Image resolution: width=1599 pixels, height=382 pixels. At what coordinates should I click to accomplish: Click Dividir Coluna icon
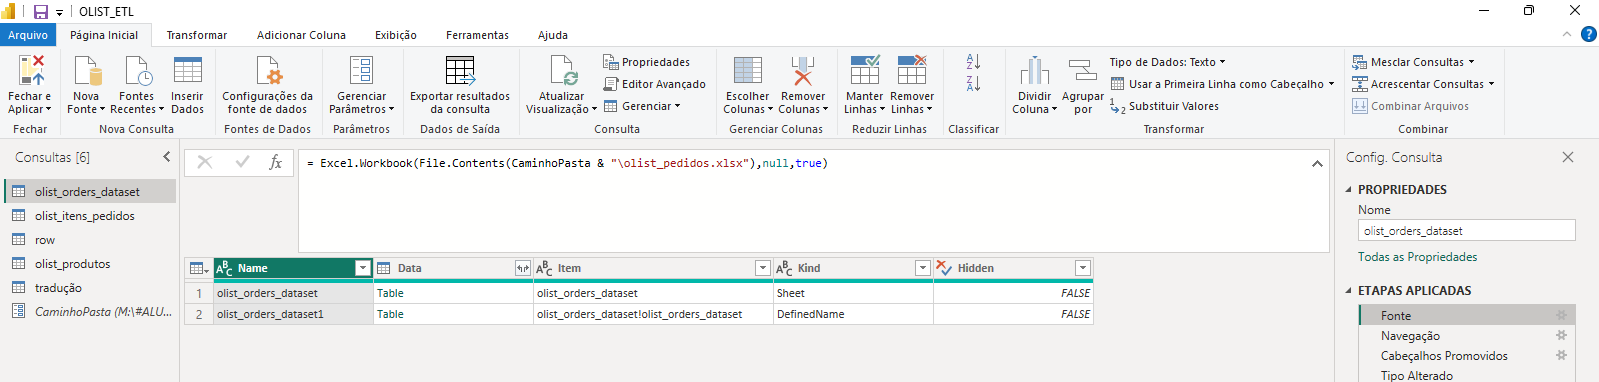point(1034,70)
